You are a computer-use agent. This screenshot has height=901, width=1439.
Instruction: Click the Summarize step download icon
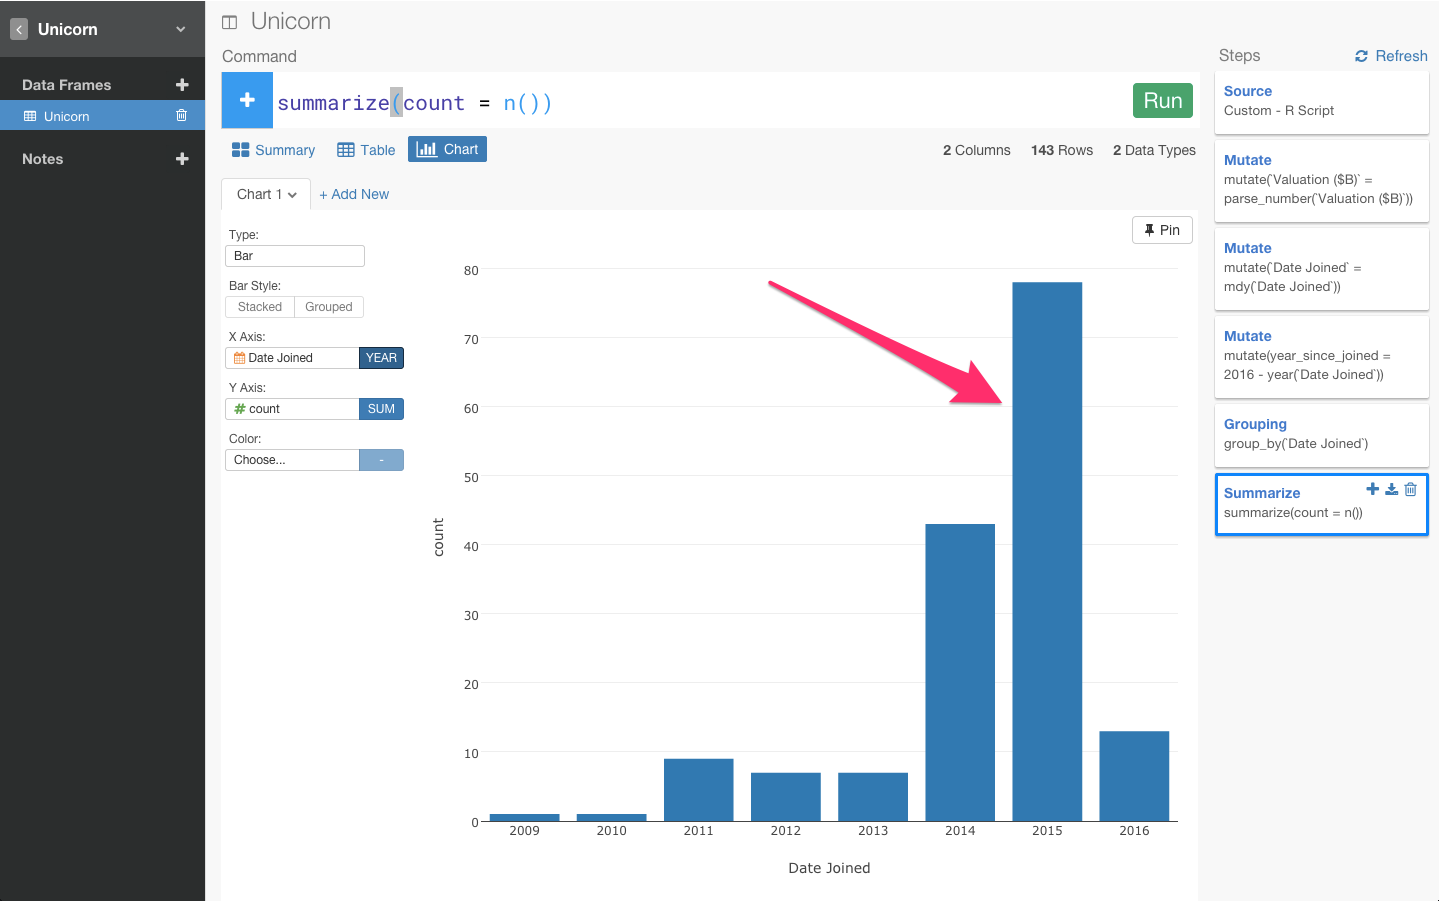[x=1391, y=489]
